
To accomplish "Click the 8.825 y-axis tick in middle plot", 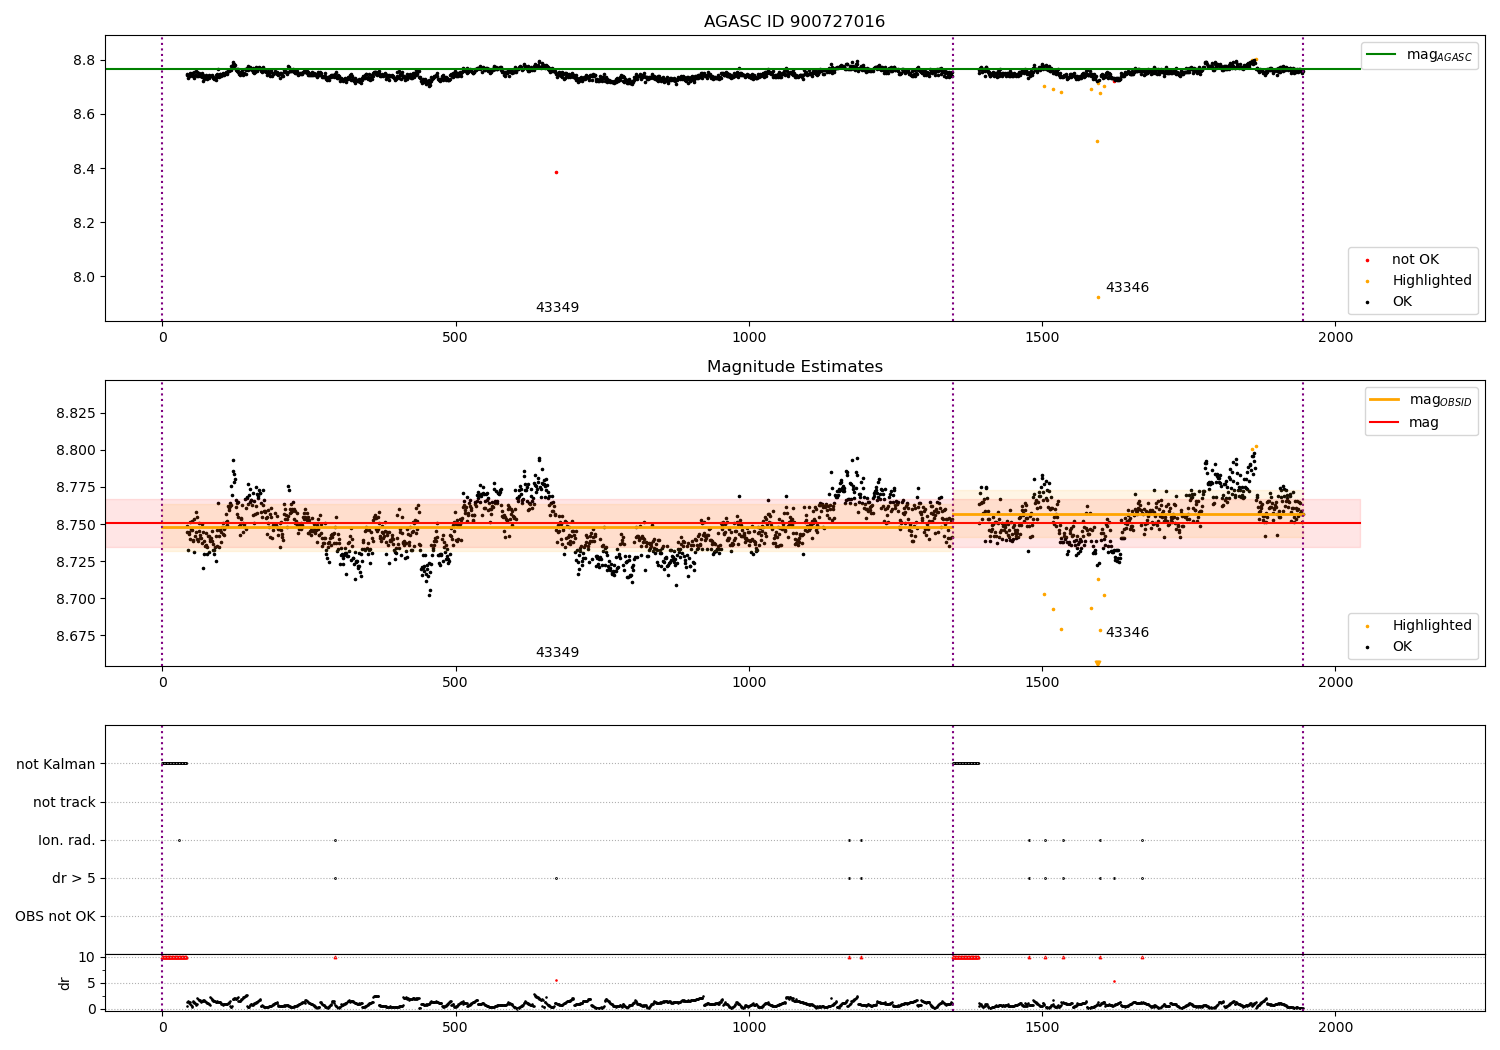I will (76, 414).
